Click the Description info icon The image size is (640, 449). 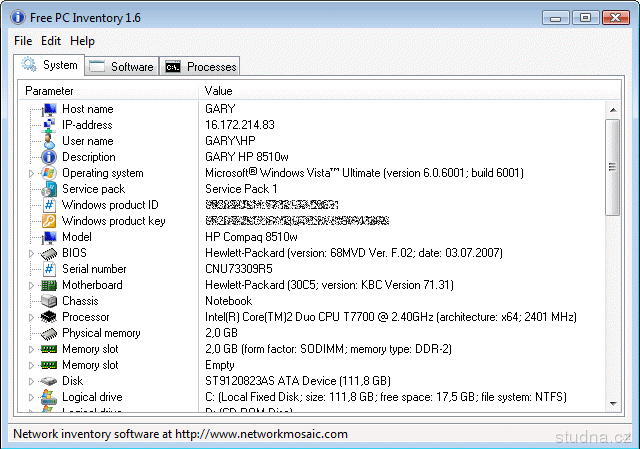point(49,157)
